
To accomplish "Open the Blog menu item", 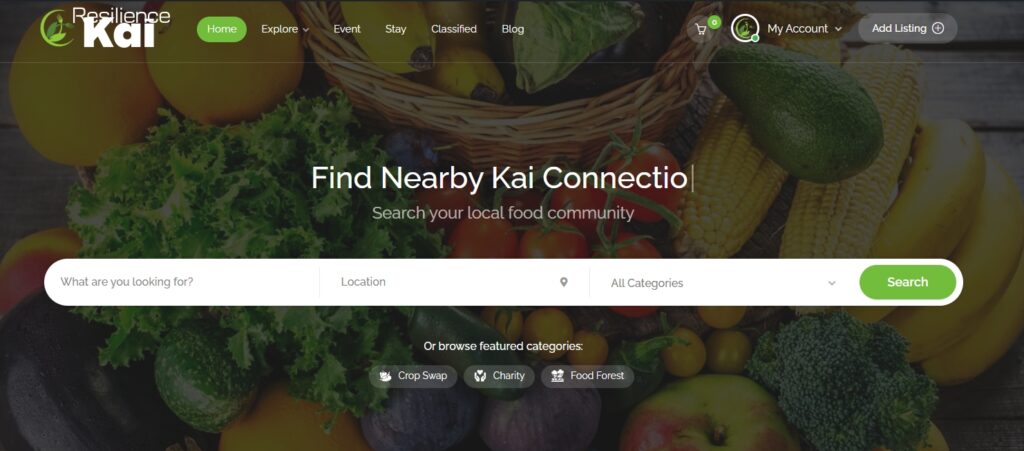I will [513, 29].
